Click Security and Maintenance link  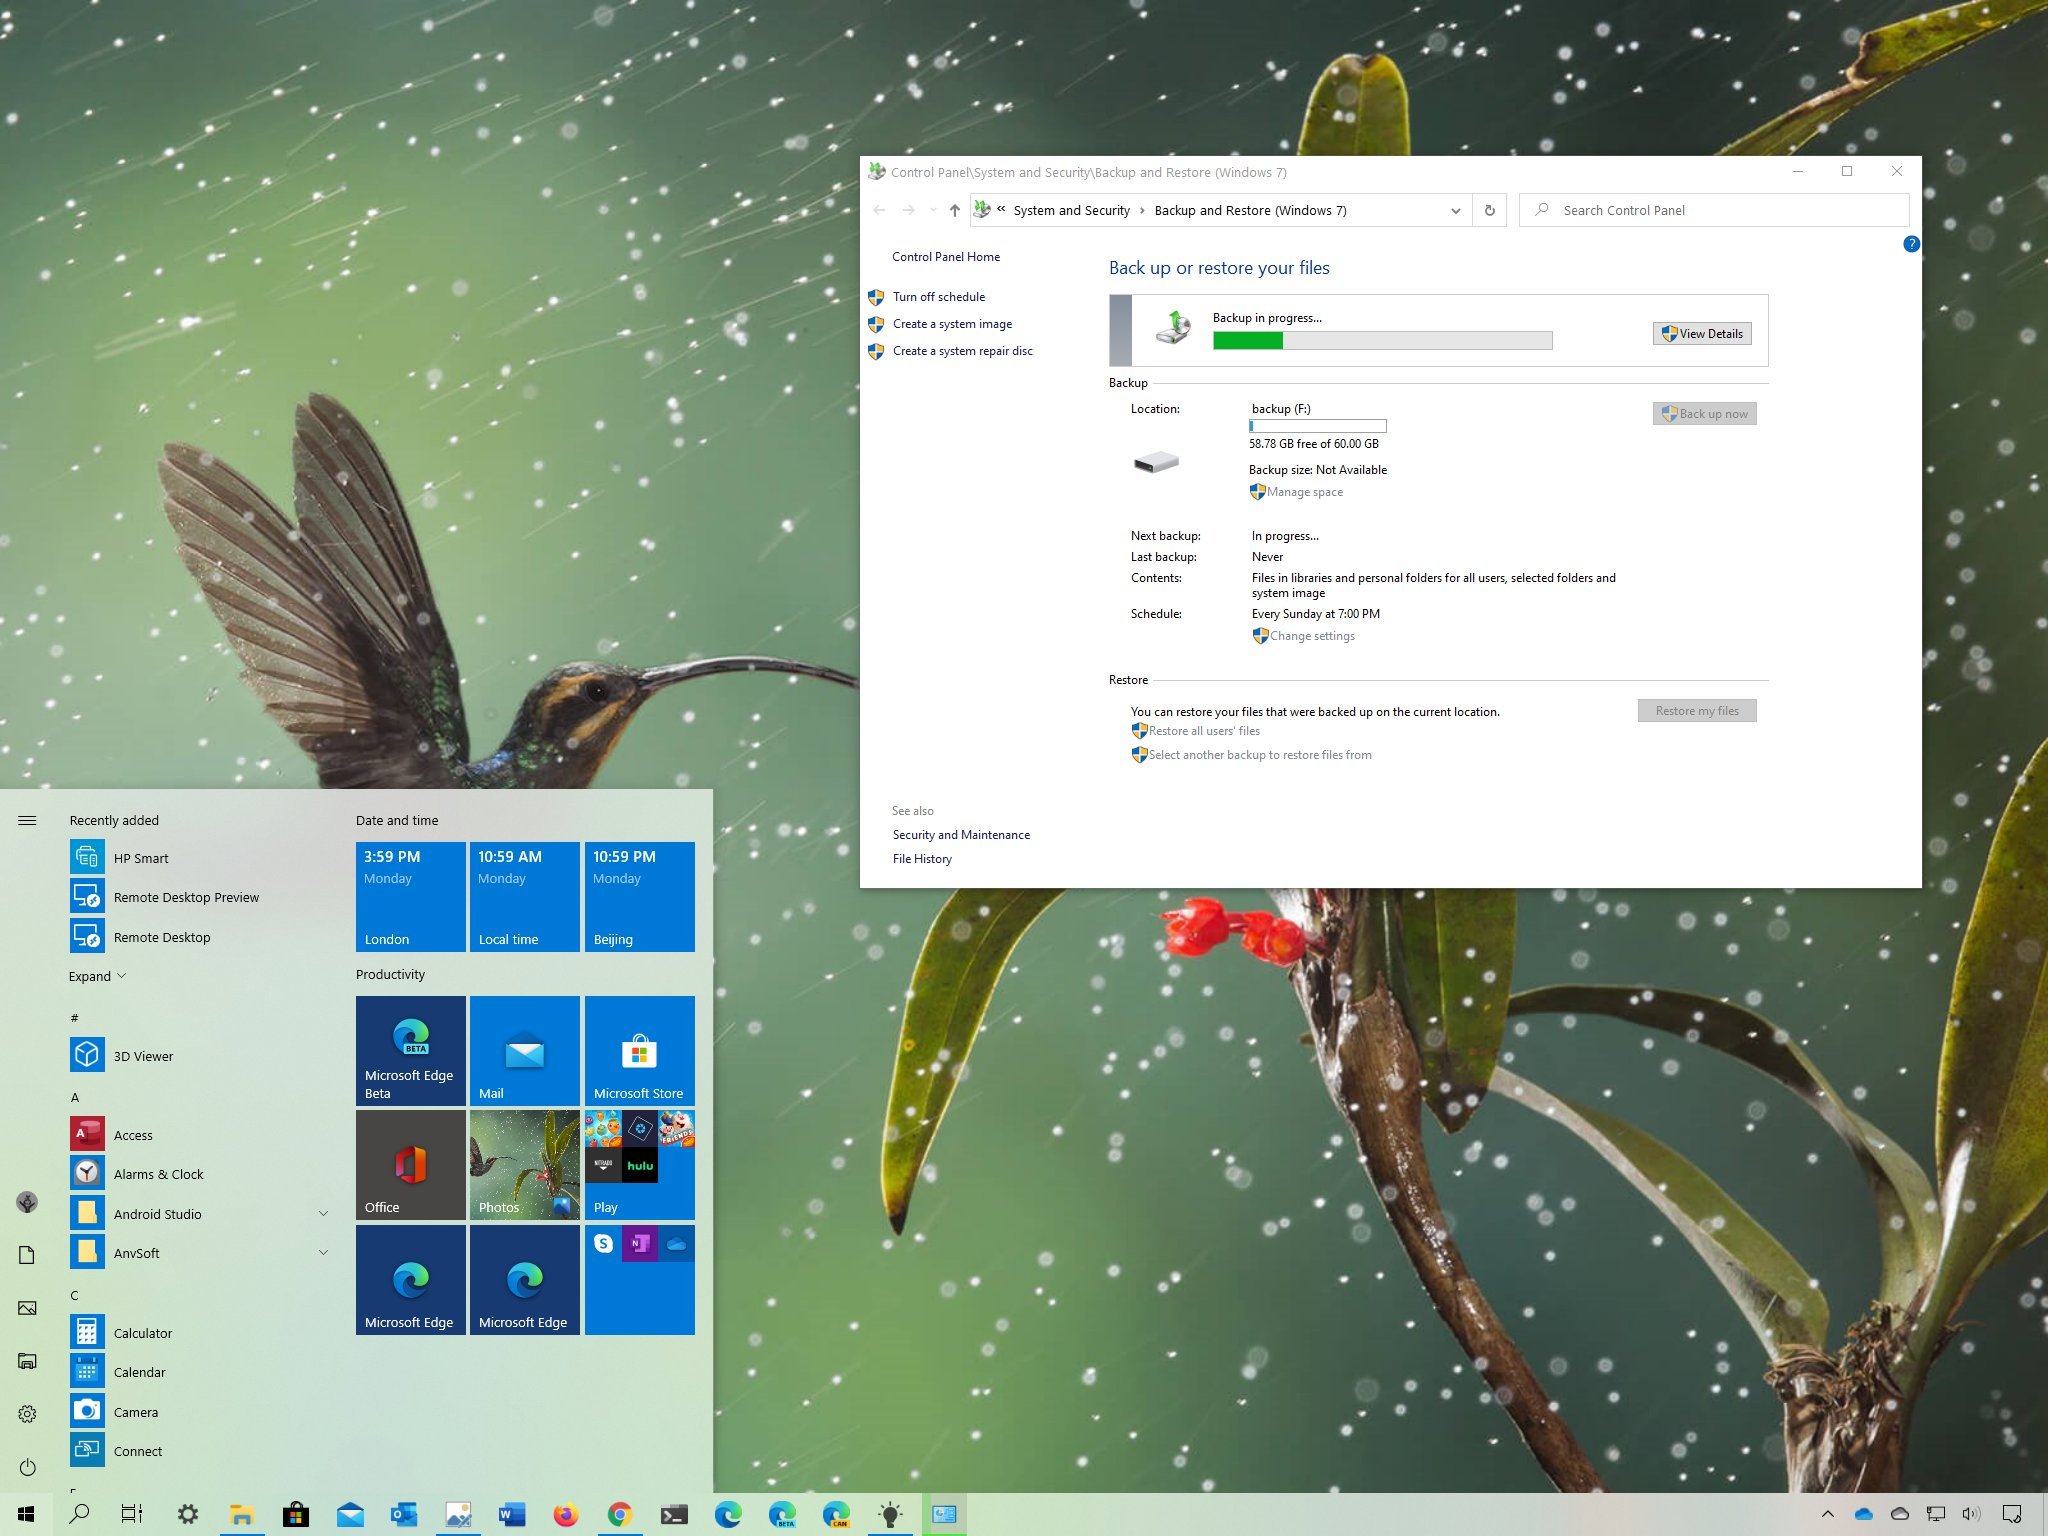[x=961, y=834]
